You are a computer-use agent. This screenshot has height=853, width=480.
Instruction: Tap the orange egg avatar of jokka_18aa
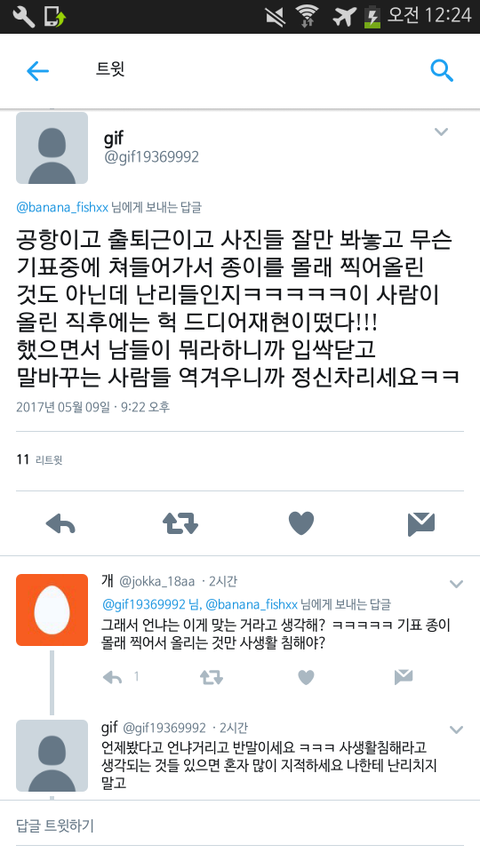52,610
